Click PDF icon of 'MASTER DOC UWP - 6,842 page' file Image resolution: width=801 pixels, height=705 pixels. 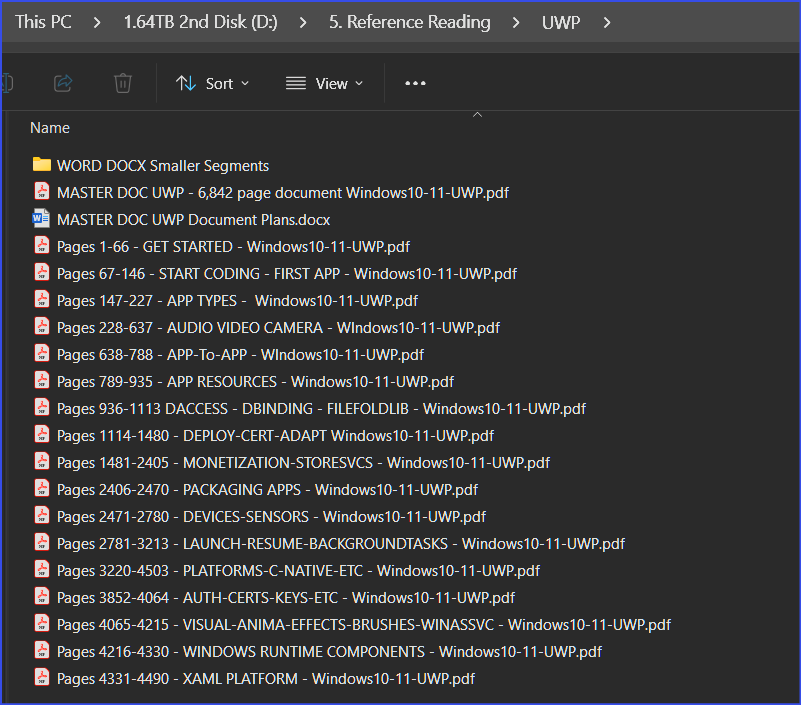(42, 191)
